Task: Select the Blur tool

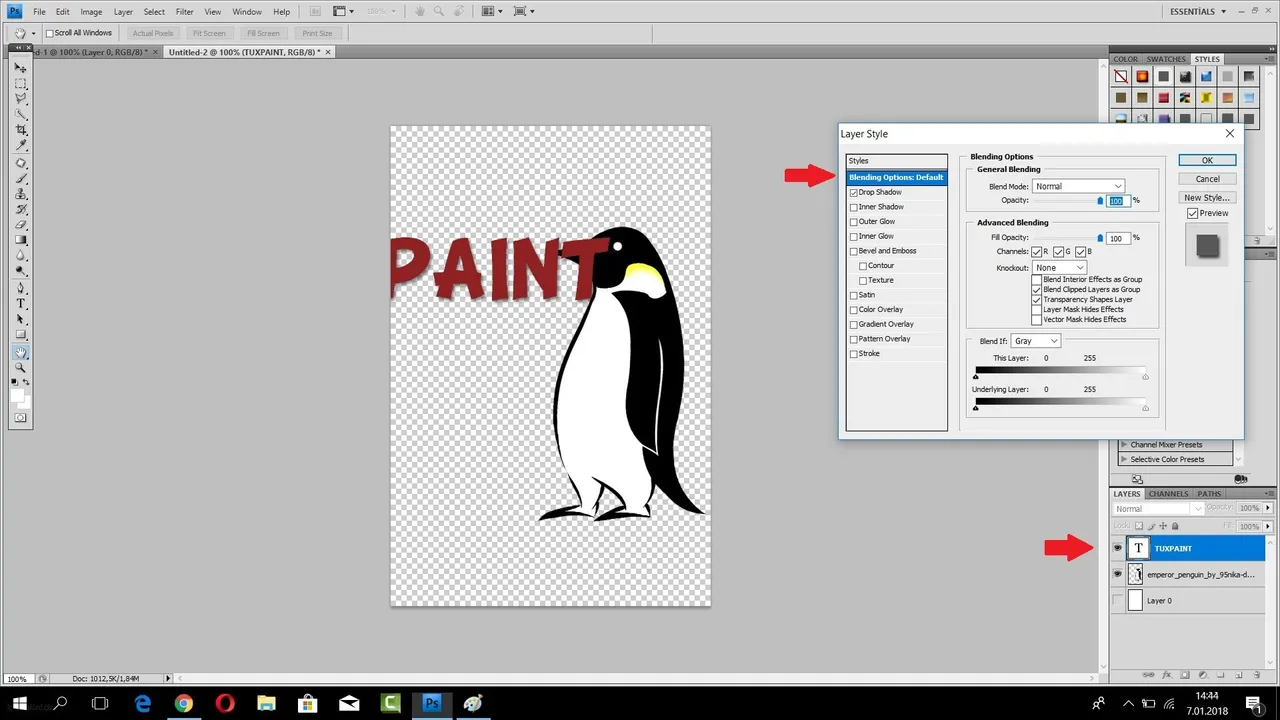Action: pyautogui.click(x=21, y=256)
